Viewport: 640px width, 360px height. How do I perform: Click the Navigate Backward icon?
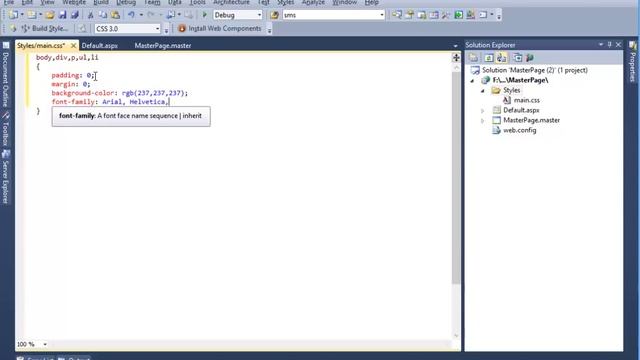171,15
